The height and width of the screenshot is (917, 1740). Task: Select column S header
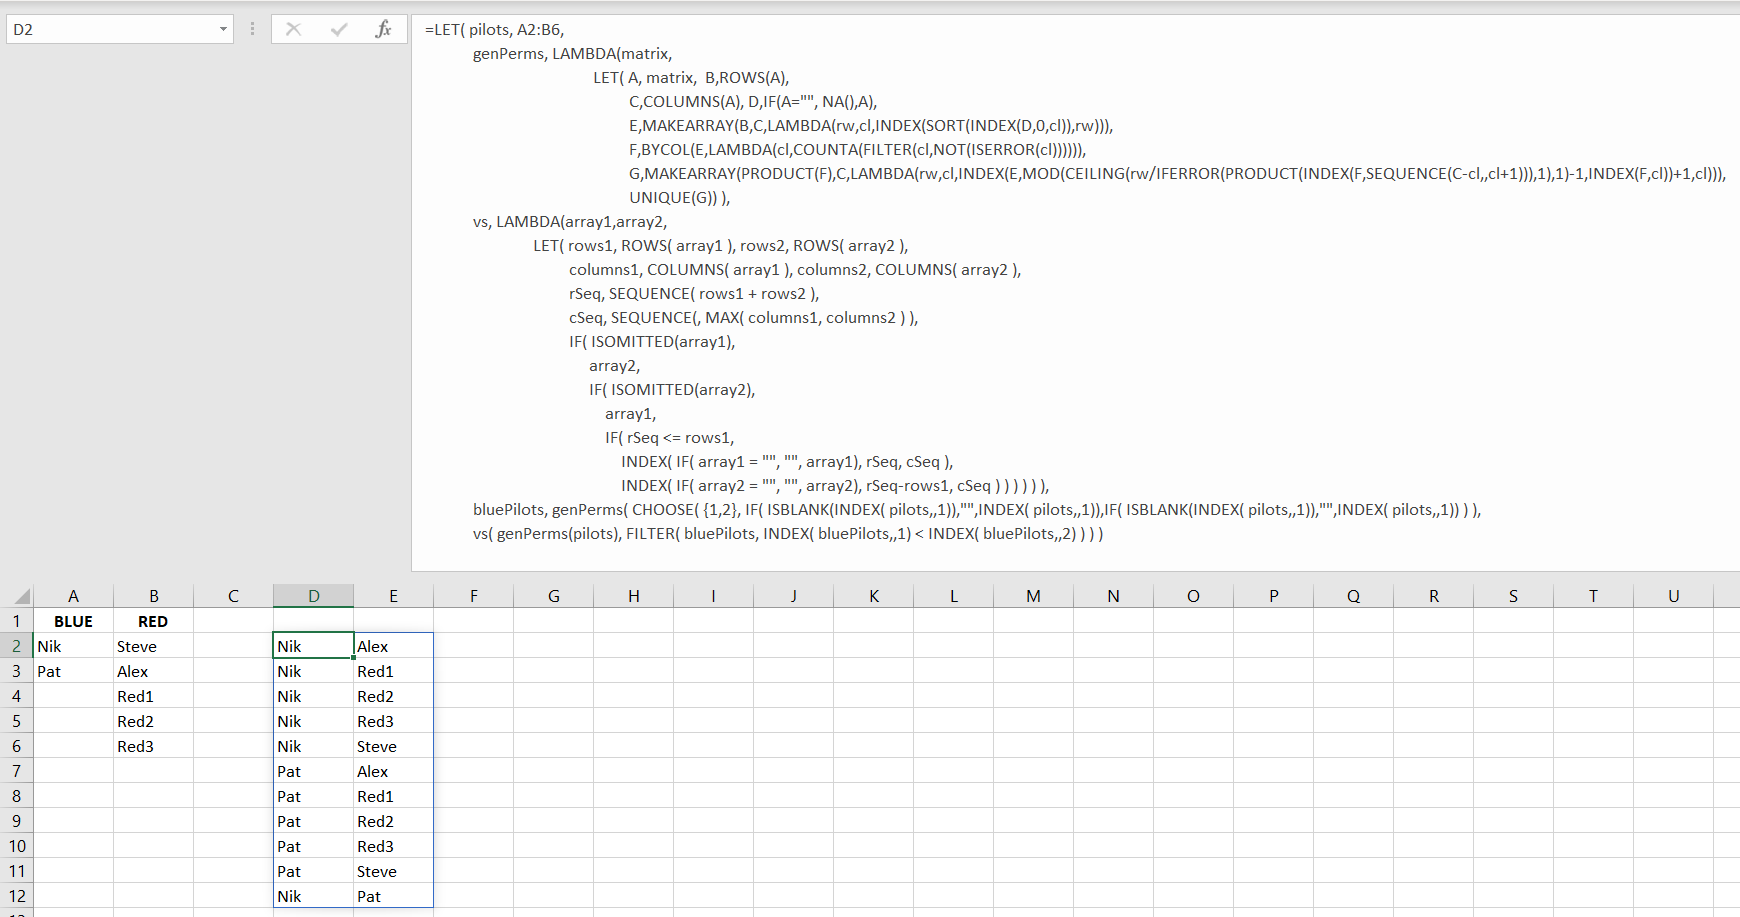(x=1513, y=596)
